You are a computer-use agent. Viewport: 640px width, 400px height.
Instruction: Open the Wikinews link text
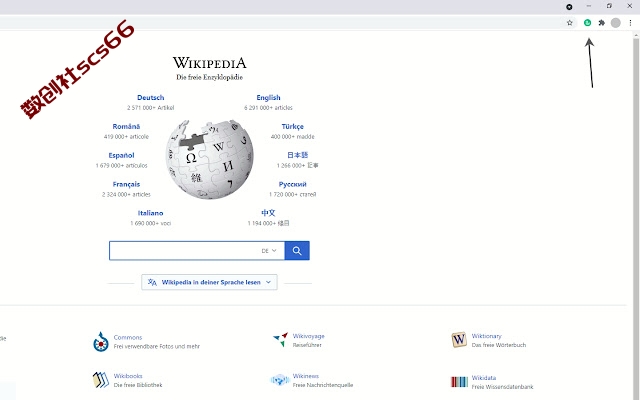click(x=306, y=376)
